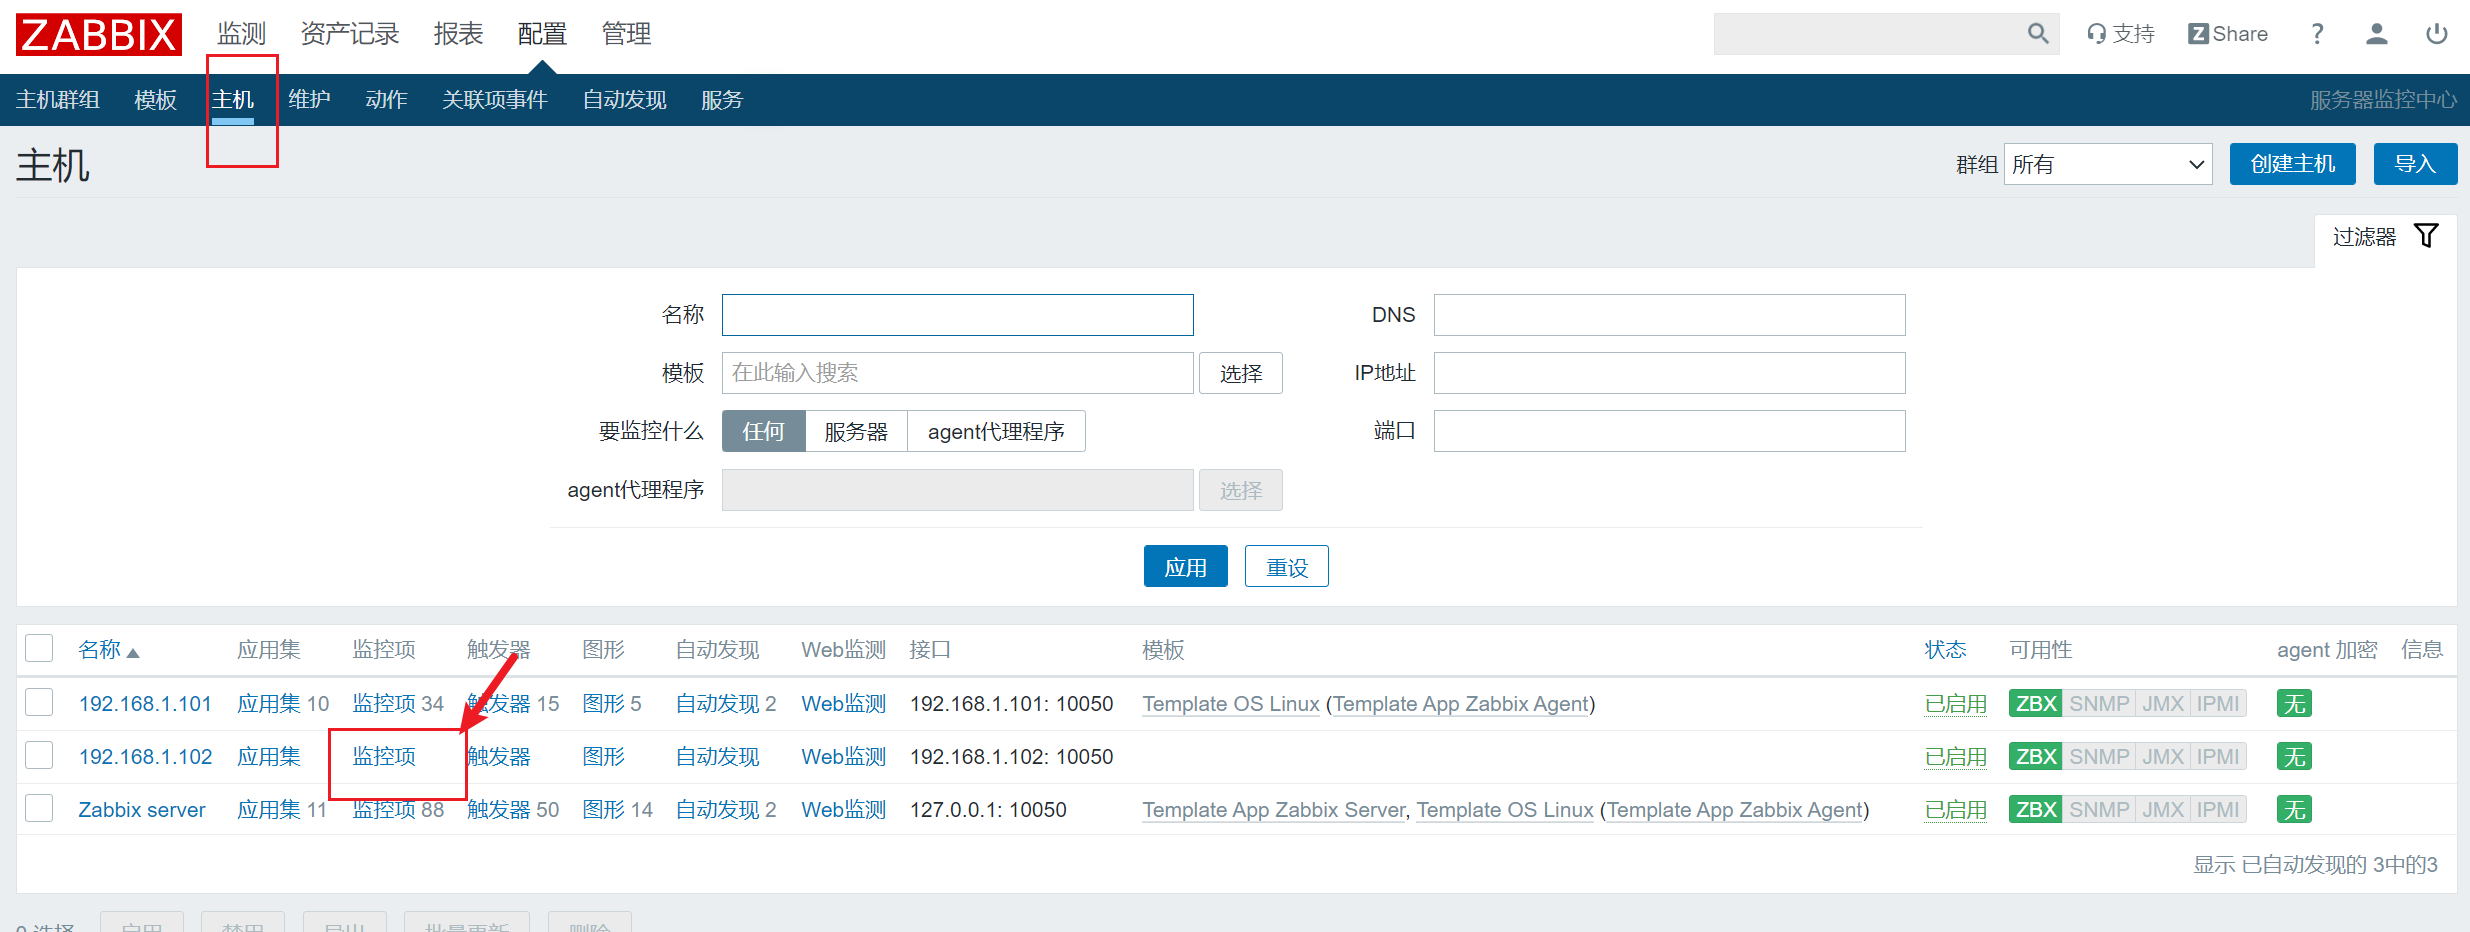The width and height of the screenshot is (2470, 932).
Task: Open the 配置 top menu
Action: click(542, 34)
